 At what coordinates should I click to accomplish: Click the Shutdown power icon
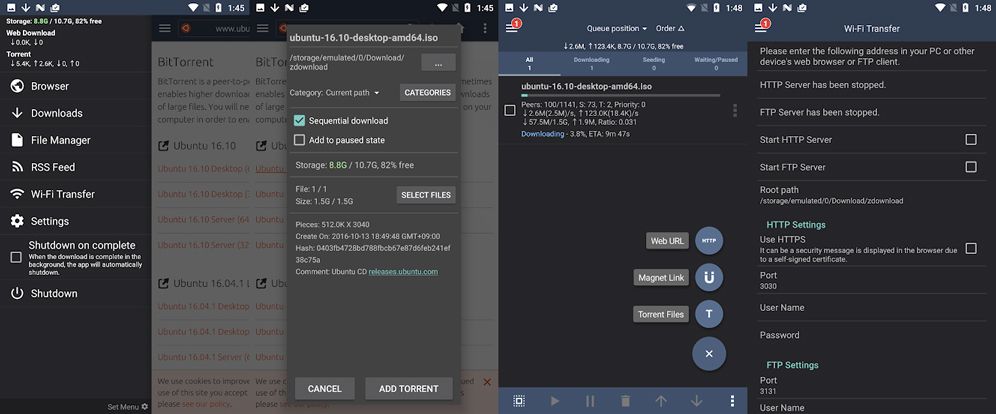[x=17, y=293]
